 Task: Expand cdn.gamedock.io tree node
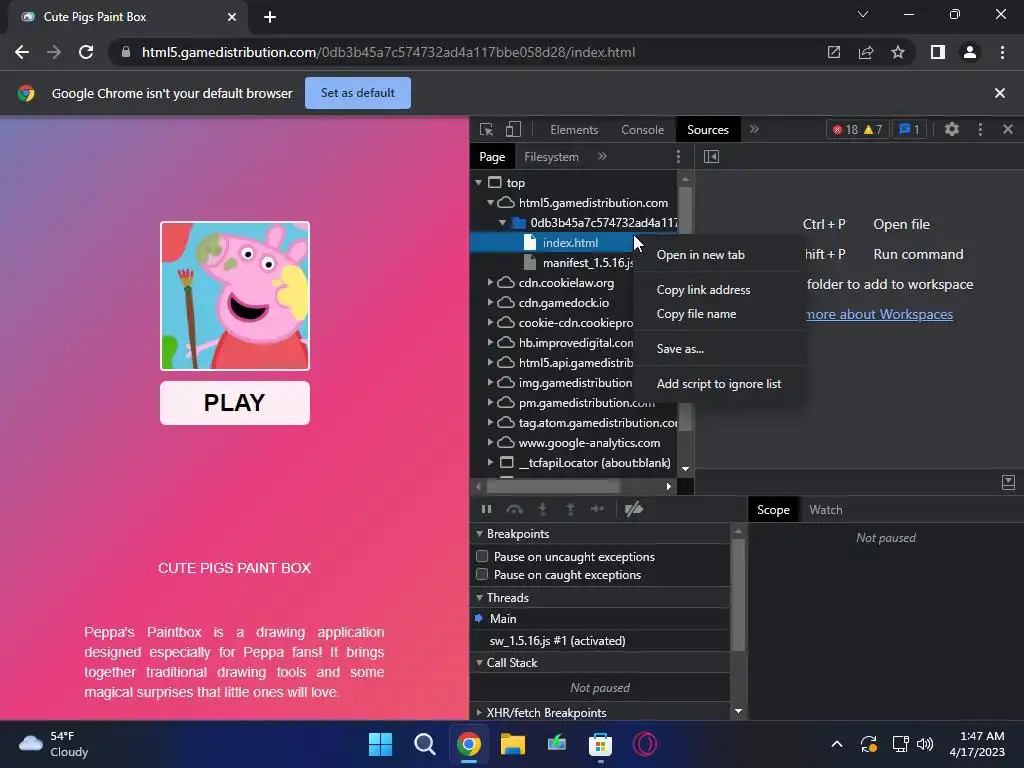(490, 302)
